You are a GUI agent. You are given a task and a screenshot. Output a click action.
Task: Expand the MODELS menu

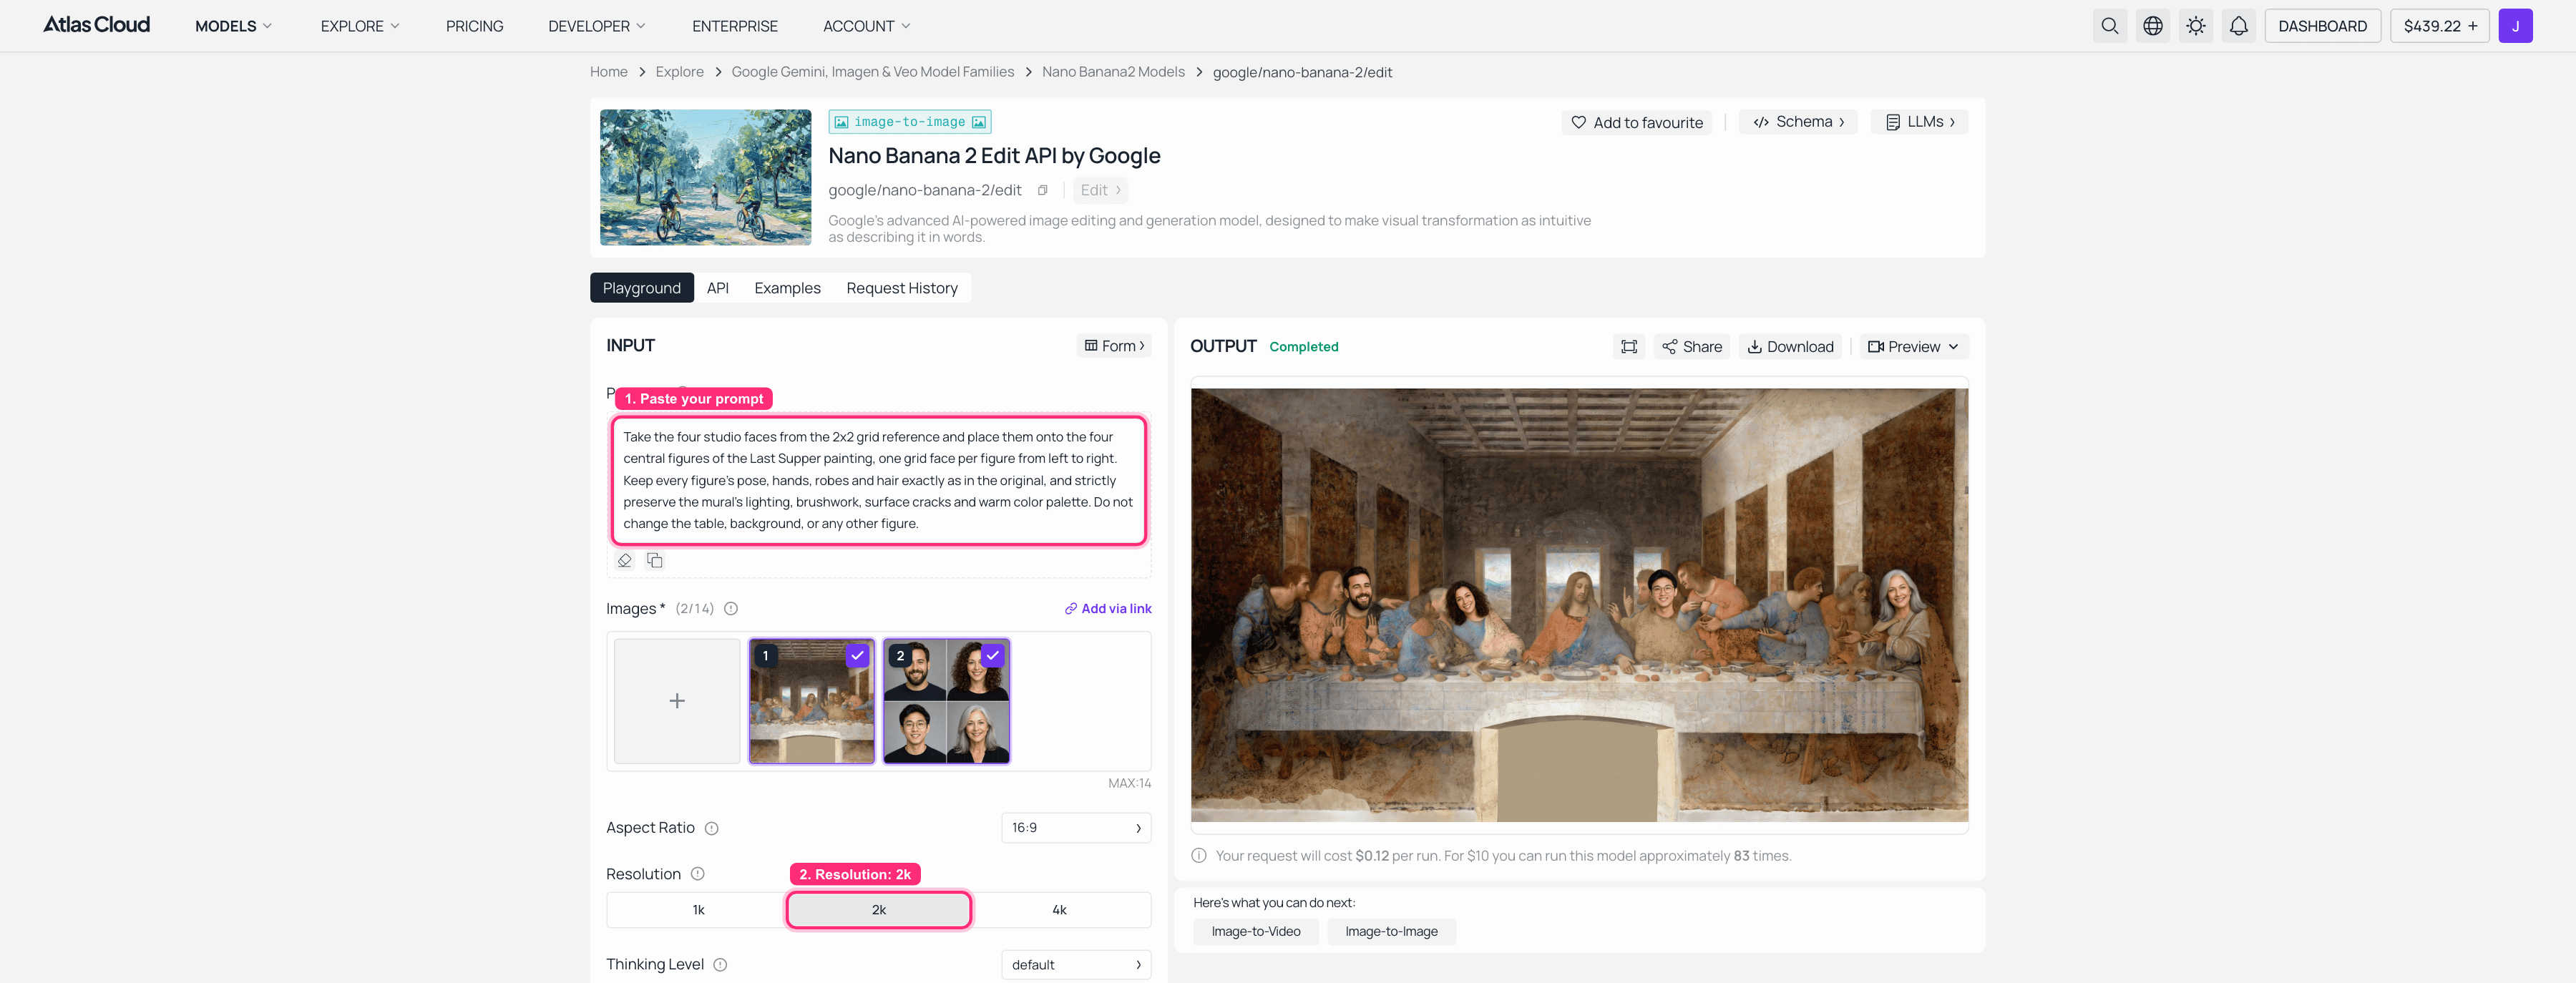pyautogui.click(x=233, y=26)
